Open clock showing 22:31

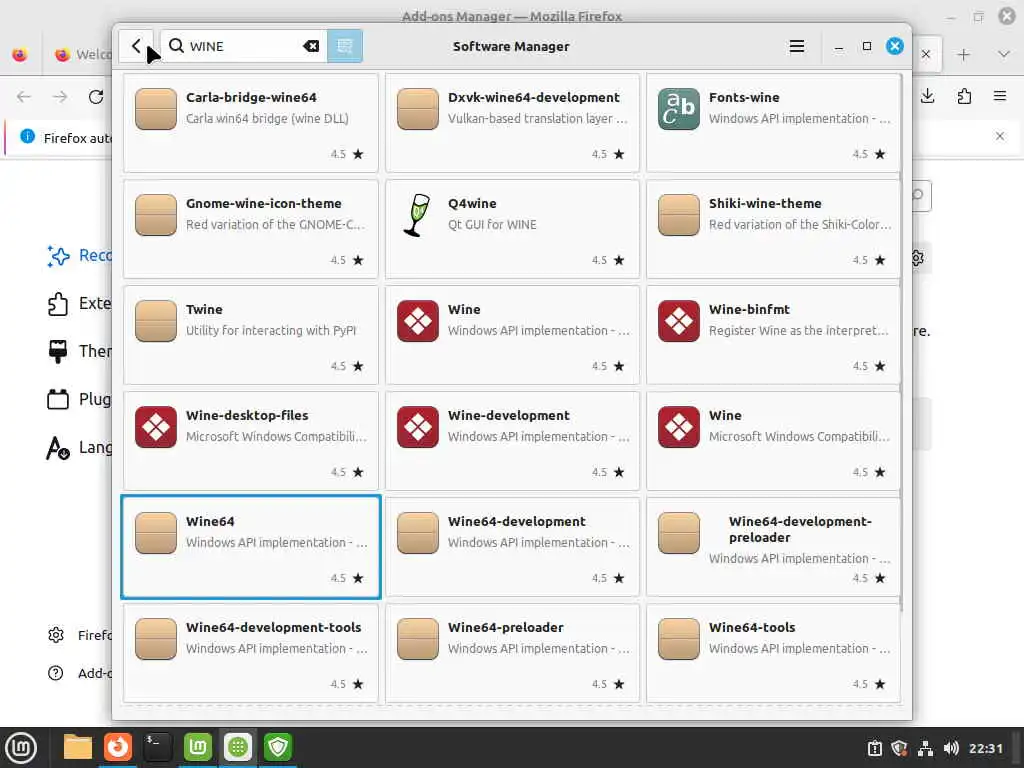pos(985,748)
